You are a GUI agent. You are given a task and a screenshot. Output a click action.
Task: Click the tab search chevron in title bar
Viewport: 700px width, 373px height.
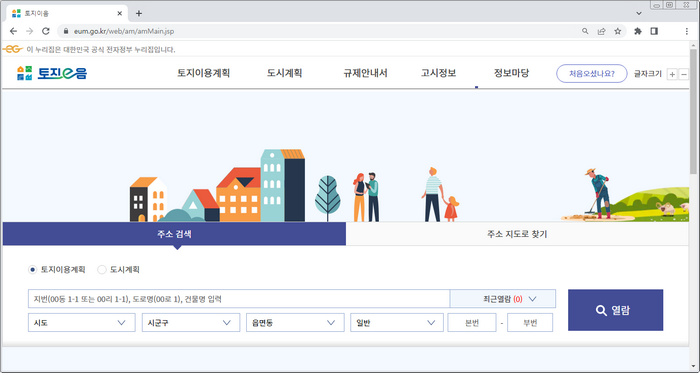pyautogui.click(x=639, y=13)
